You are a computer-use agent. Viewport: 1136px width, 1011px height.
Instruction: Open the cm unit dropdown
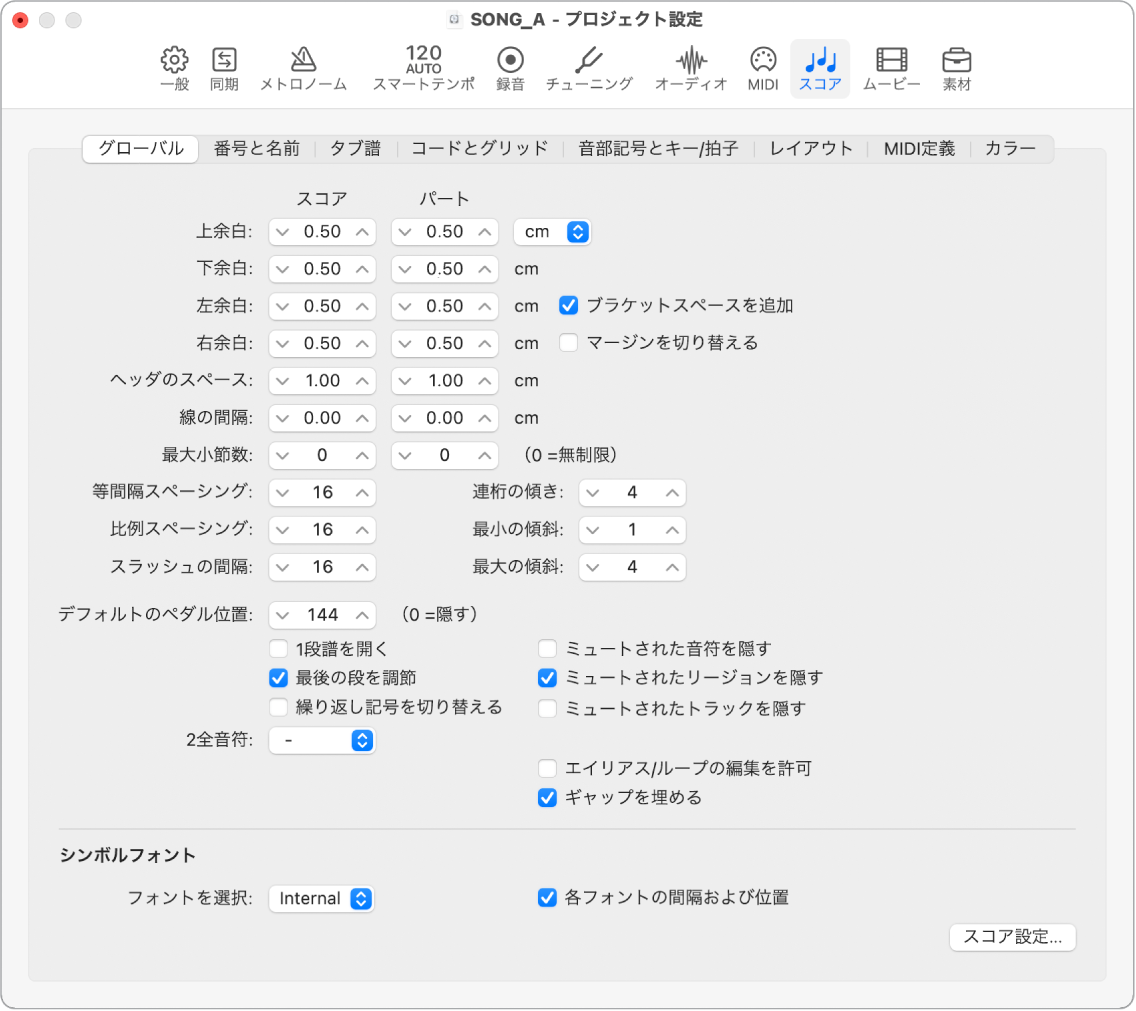(552, 231)
